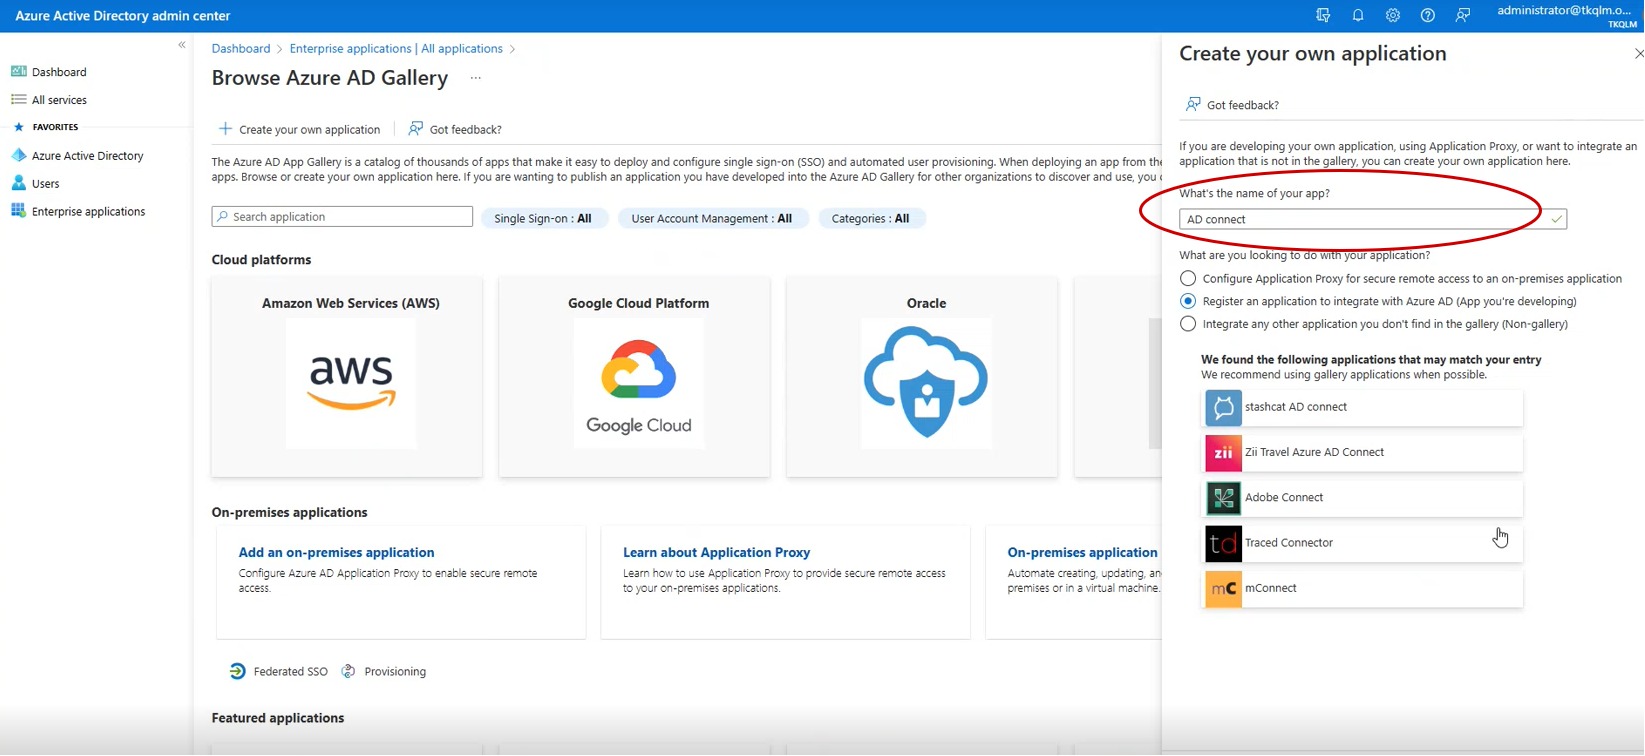Screen dimensions: 1645x756
Task: Click Enterprise applications | All applications breadcrumb
Action: [x=396, y=49]
